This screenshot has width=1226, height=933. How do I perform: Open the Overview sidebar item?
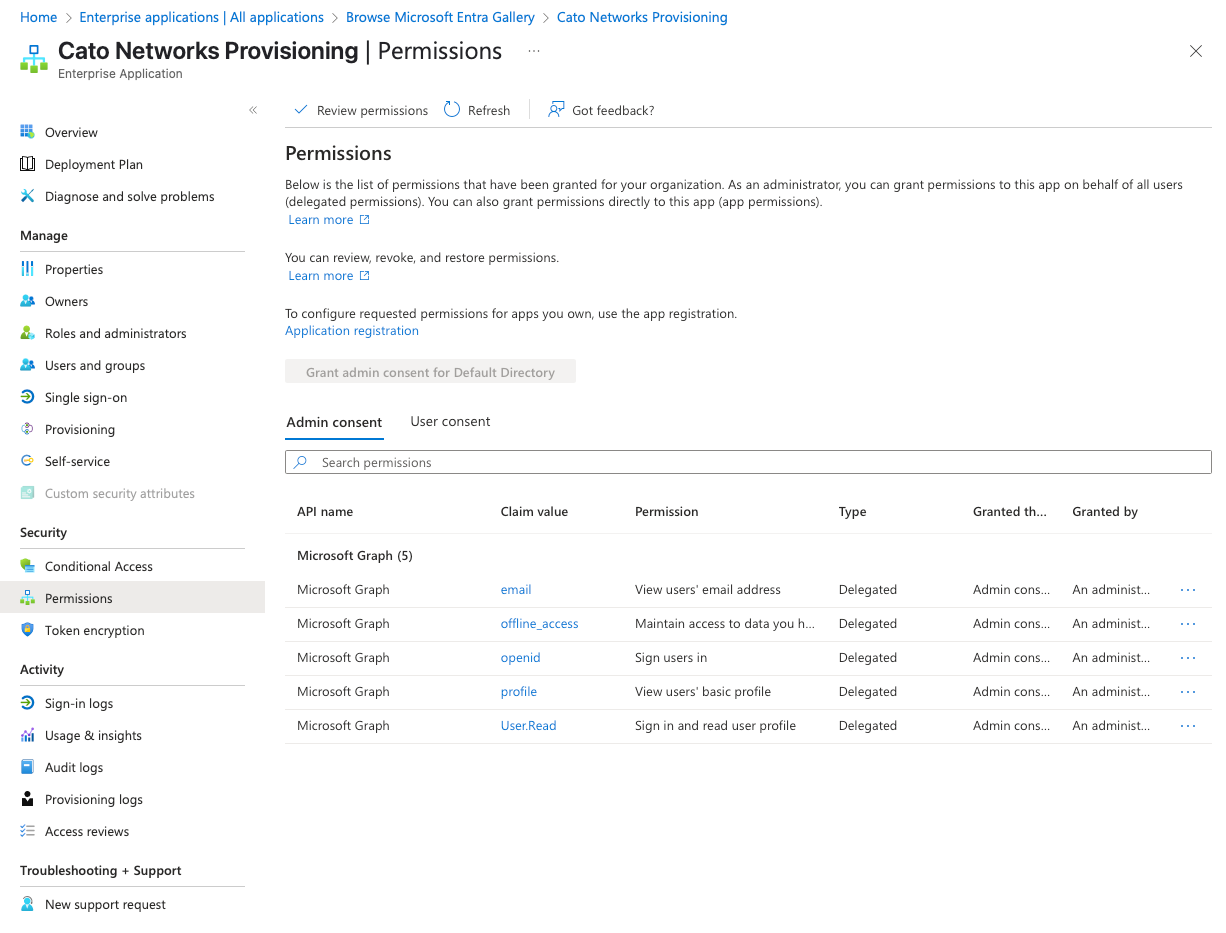pyautogui.click(x=71, y=132)
